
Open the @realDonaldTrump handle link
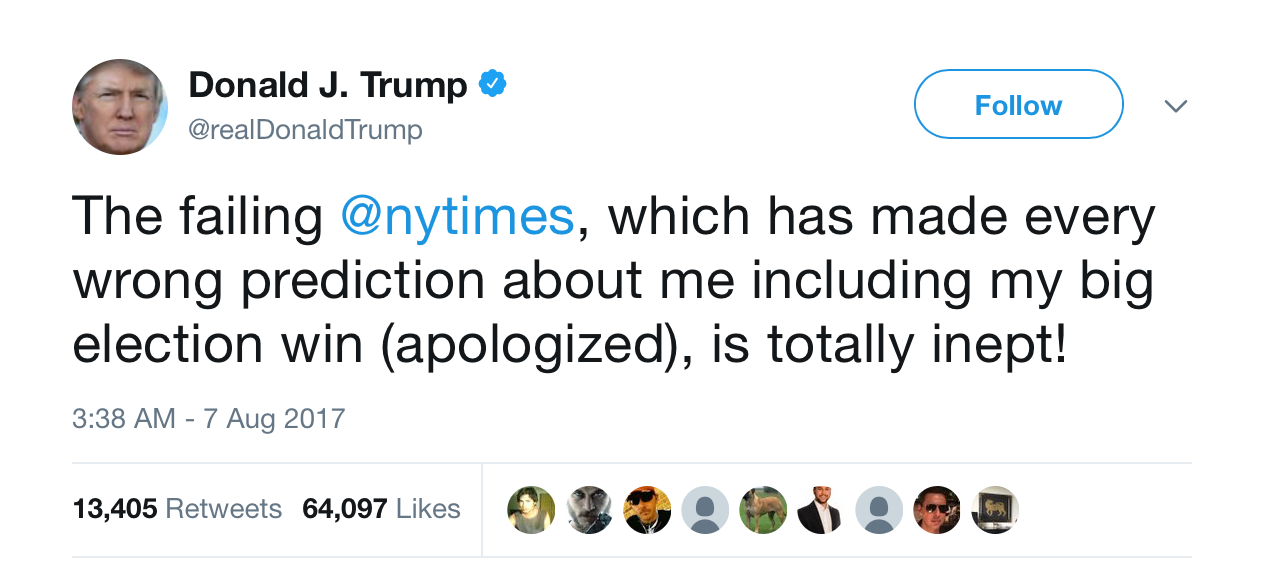click(305, 130)
